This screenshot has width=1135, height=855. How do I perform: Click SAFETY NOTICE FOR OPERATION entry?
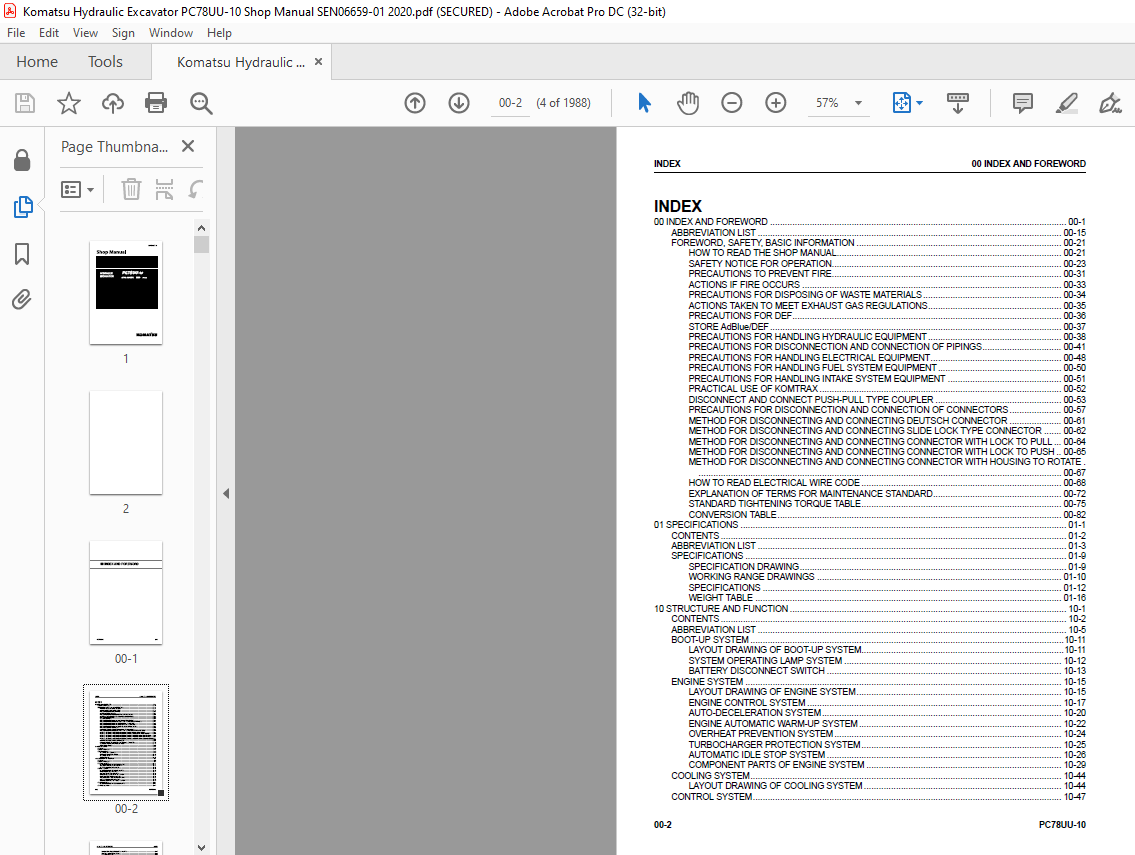[x=887, y=264]
